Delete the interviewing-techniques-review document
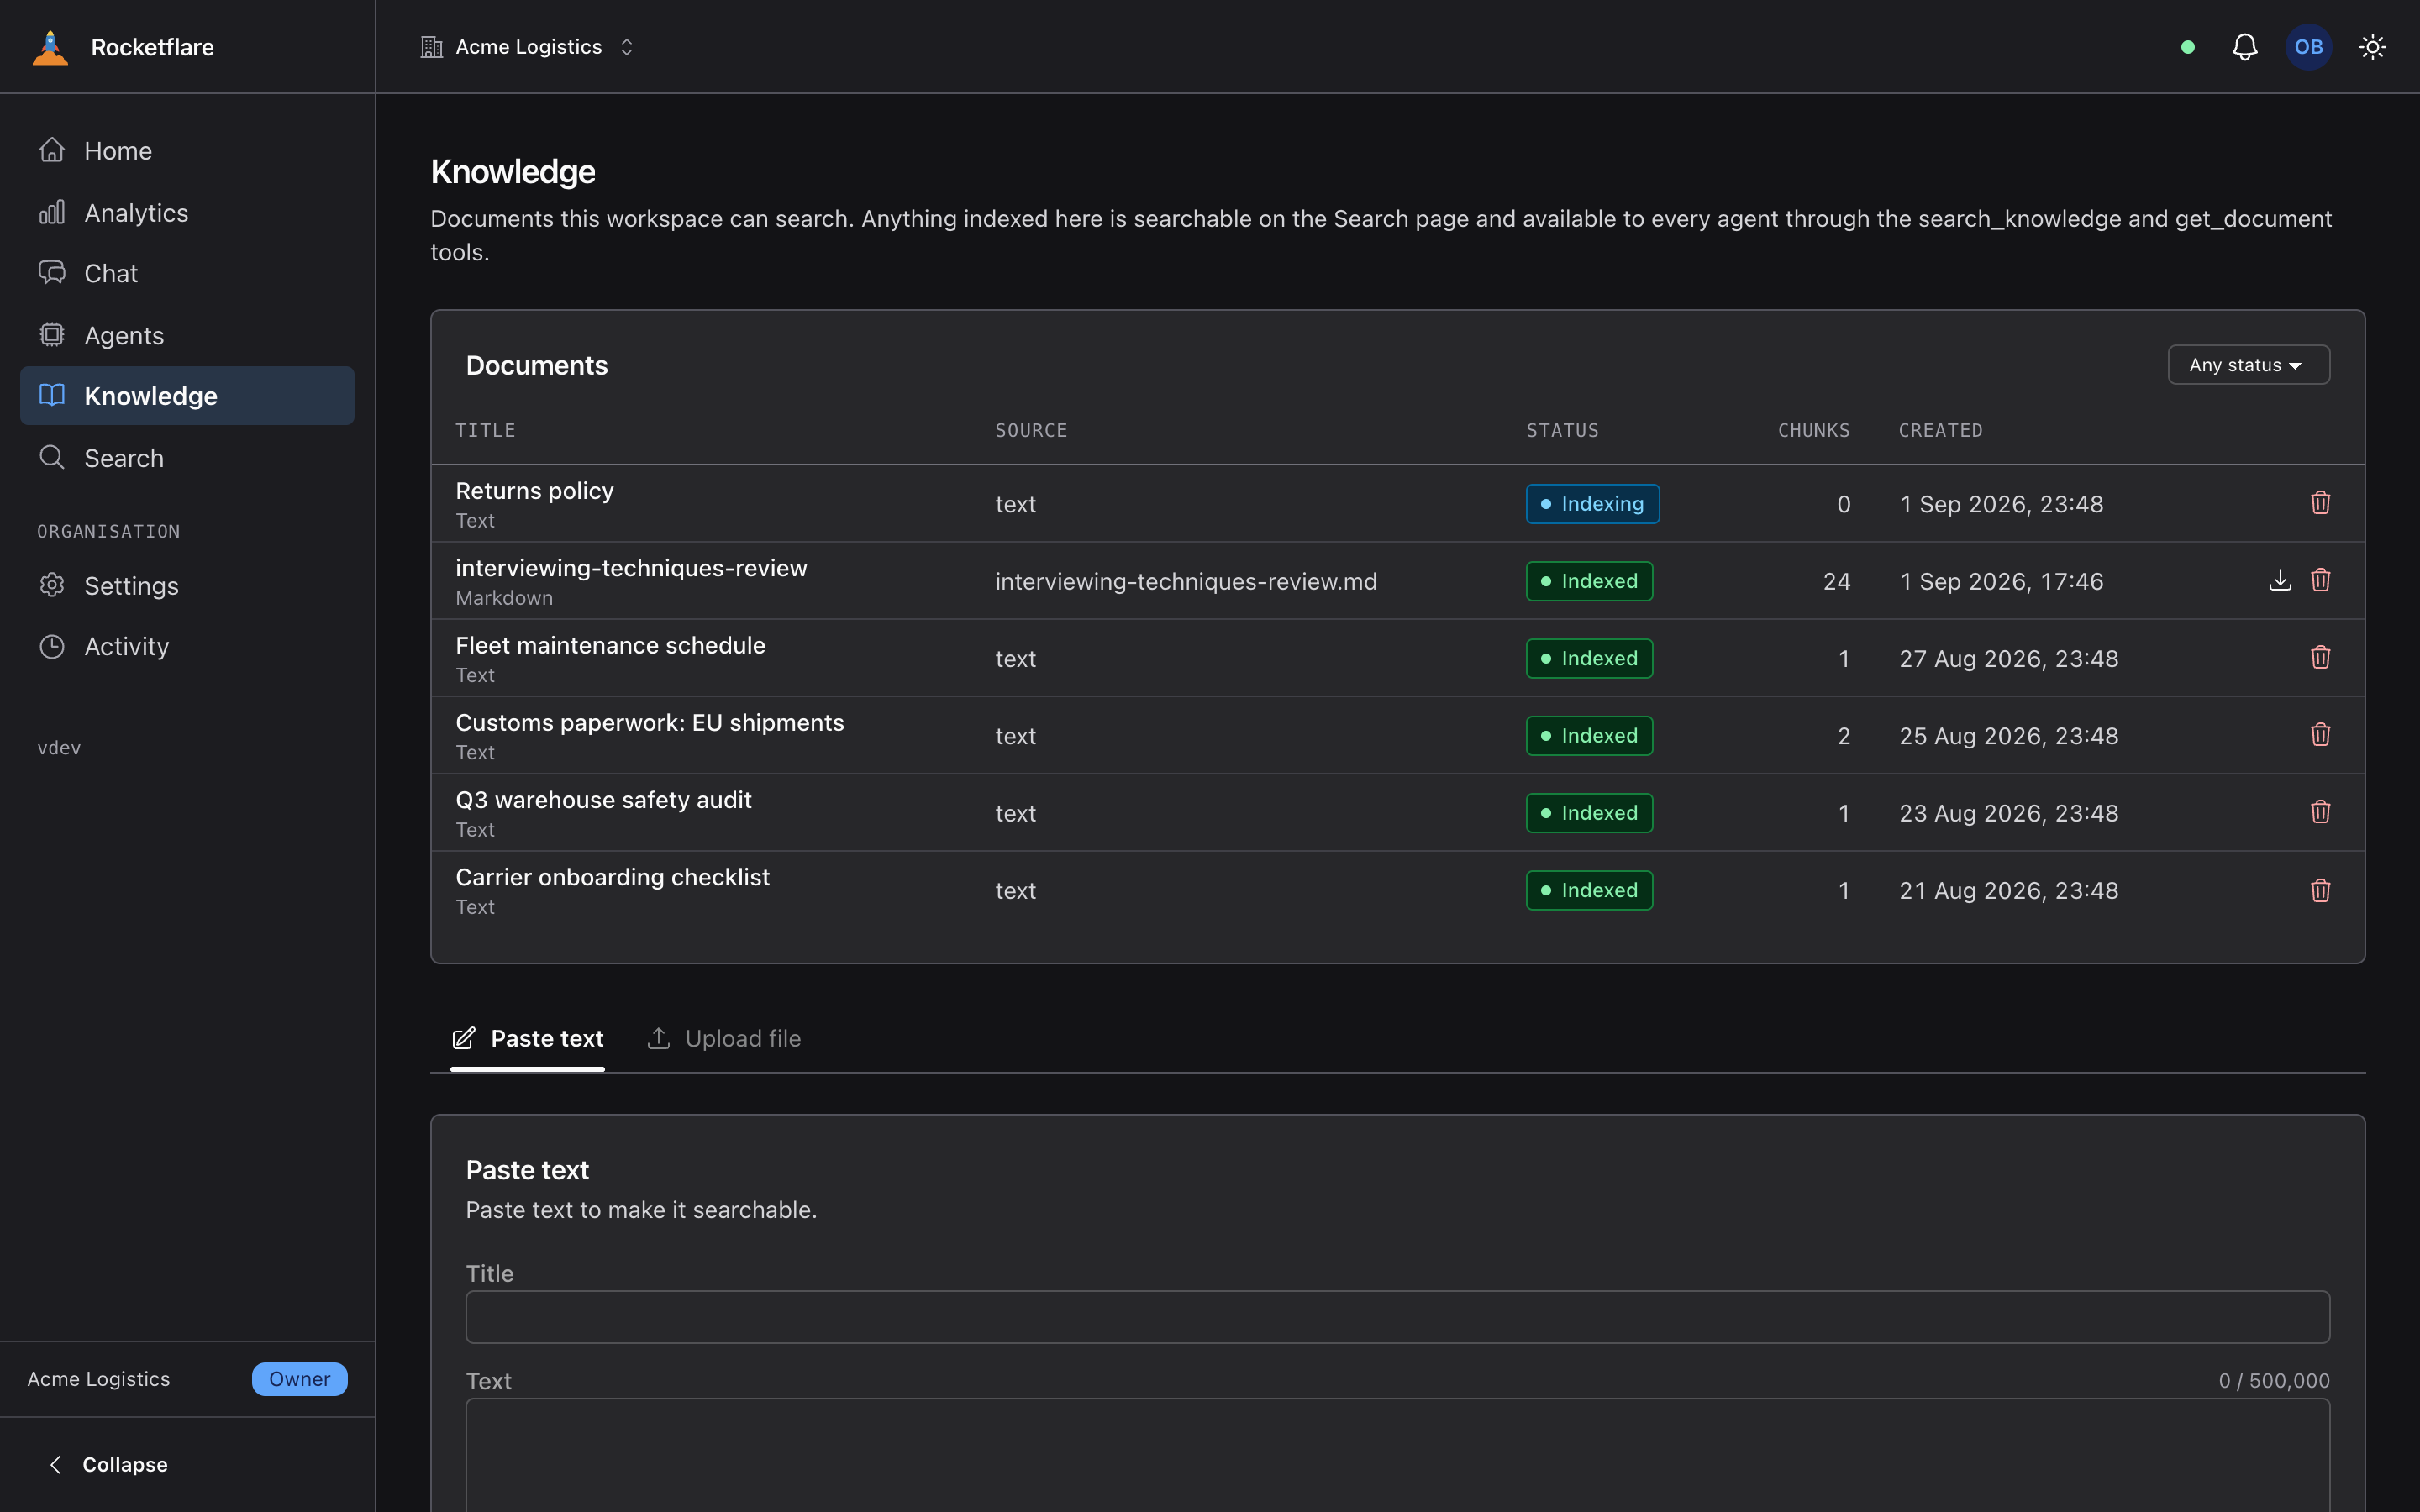Image resolution: width=2420 pixels, height=1512 pixels. tap(2321, 580)
